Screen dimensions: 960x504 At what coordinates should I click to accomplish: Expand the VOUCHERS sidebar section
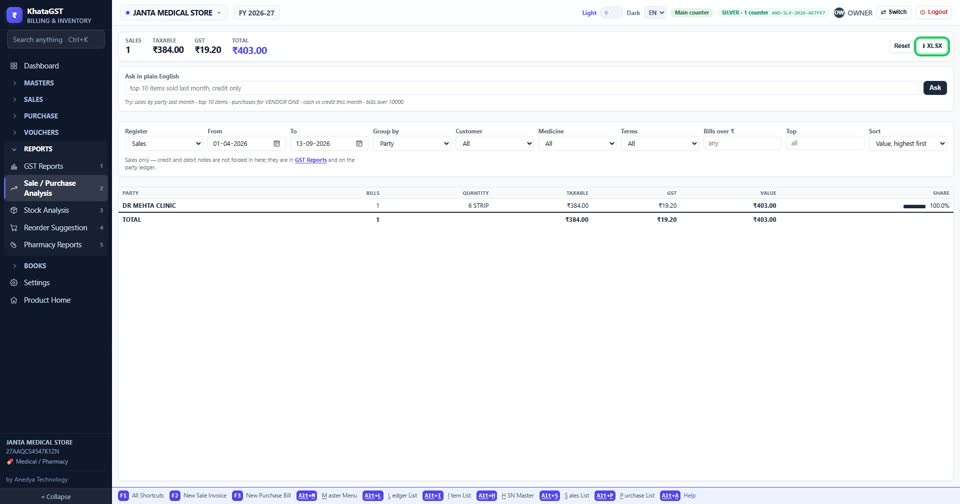pos(56,132)
